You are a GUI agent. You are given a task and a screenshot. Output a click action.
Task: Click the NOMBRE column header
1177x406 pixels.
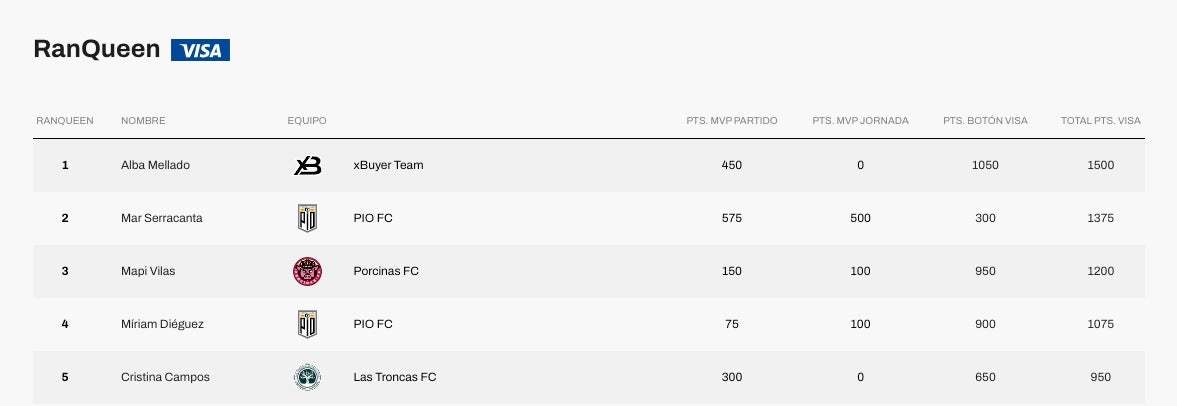pos(143,121)
